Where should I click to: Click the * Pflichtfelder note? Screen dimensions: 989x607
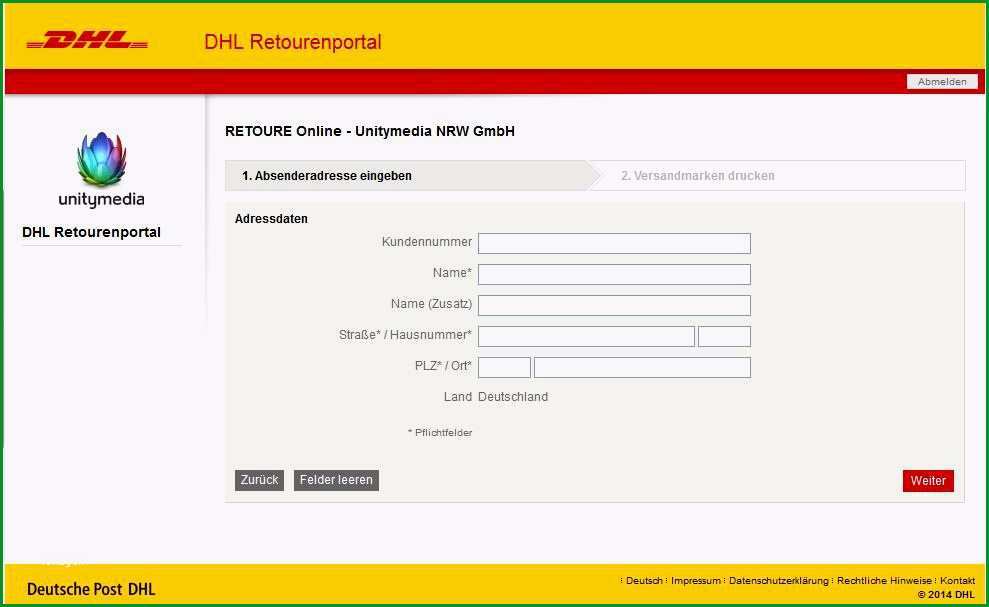[440, 433]
